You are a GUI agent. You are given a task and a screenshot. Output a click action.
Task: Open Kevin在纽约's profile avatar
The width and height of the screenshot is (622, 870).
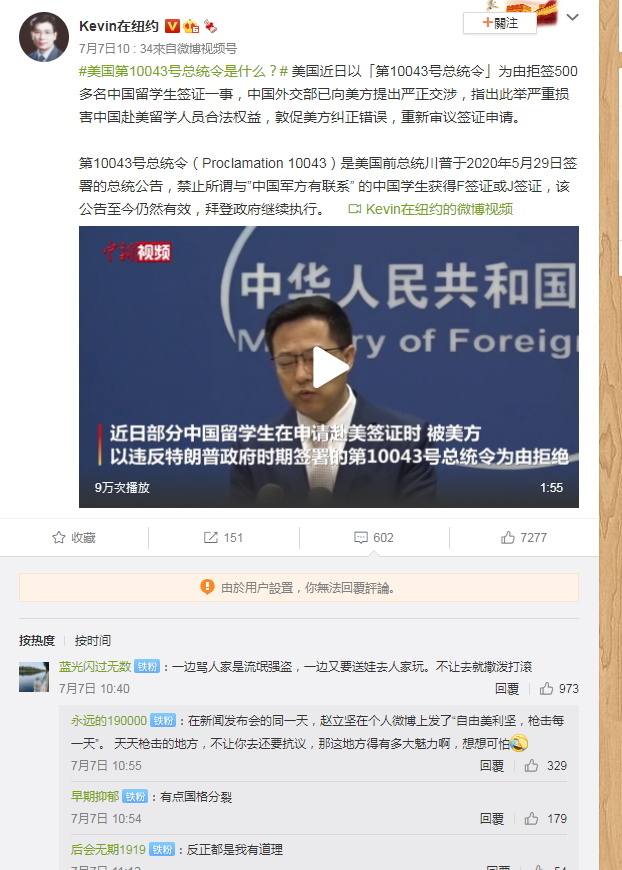tap(44, 37)
